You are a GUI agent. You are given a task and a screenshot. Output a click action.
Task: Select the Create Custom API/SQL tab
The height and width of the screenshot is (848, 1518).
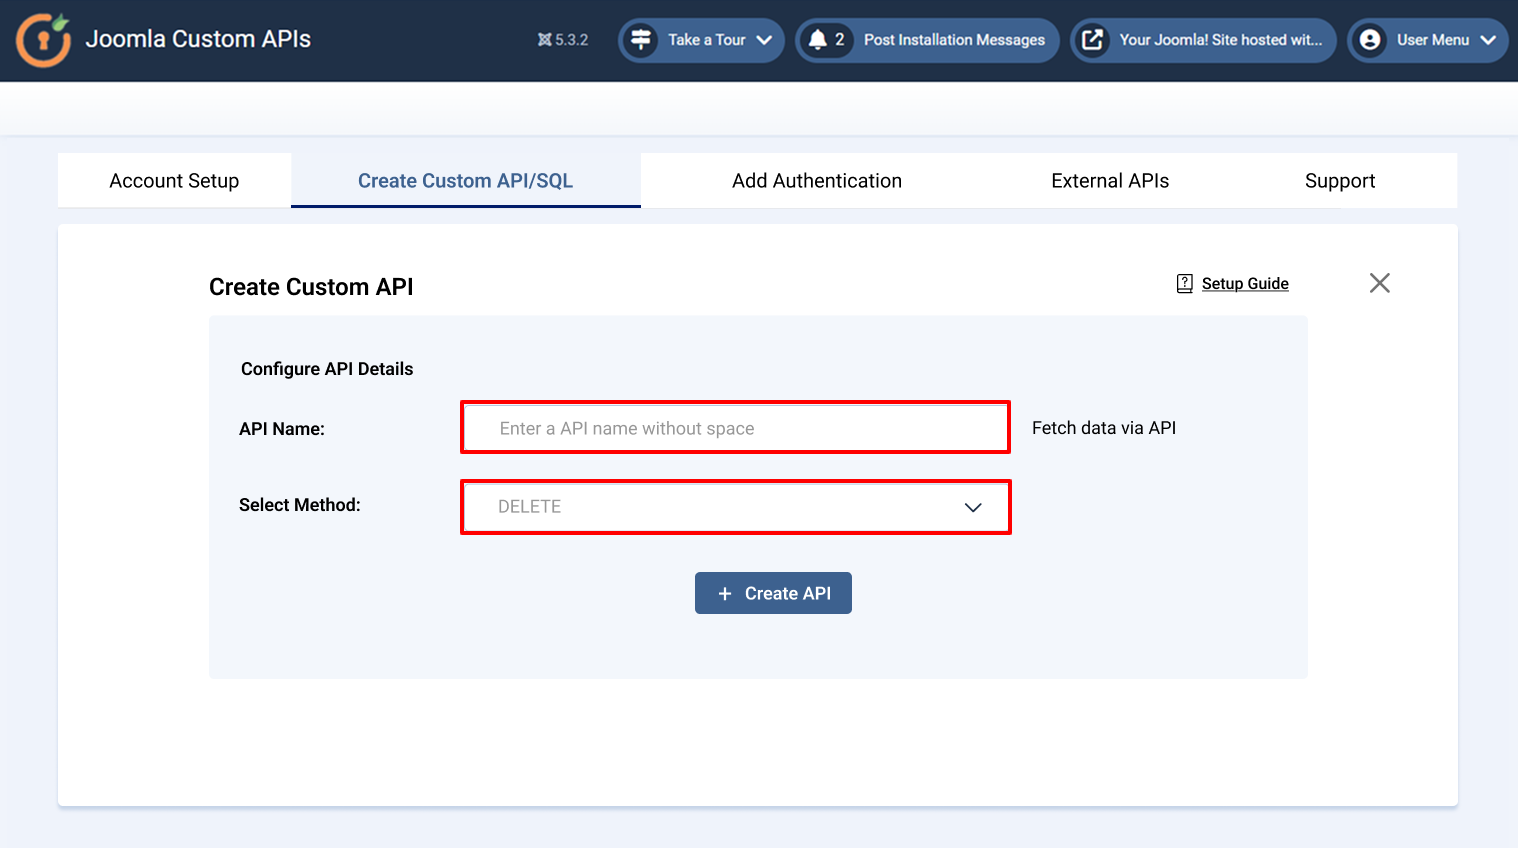[465, 181]
